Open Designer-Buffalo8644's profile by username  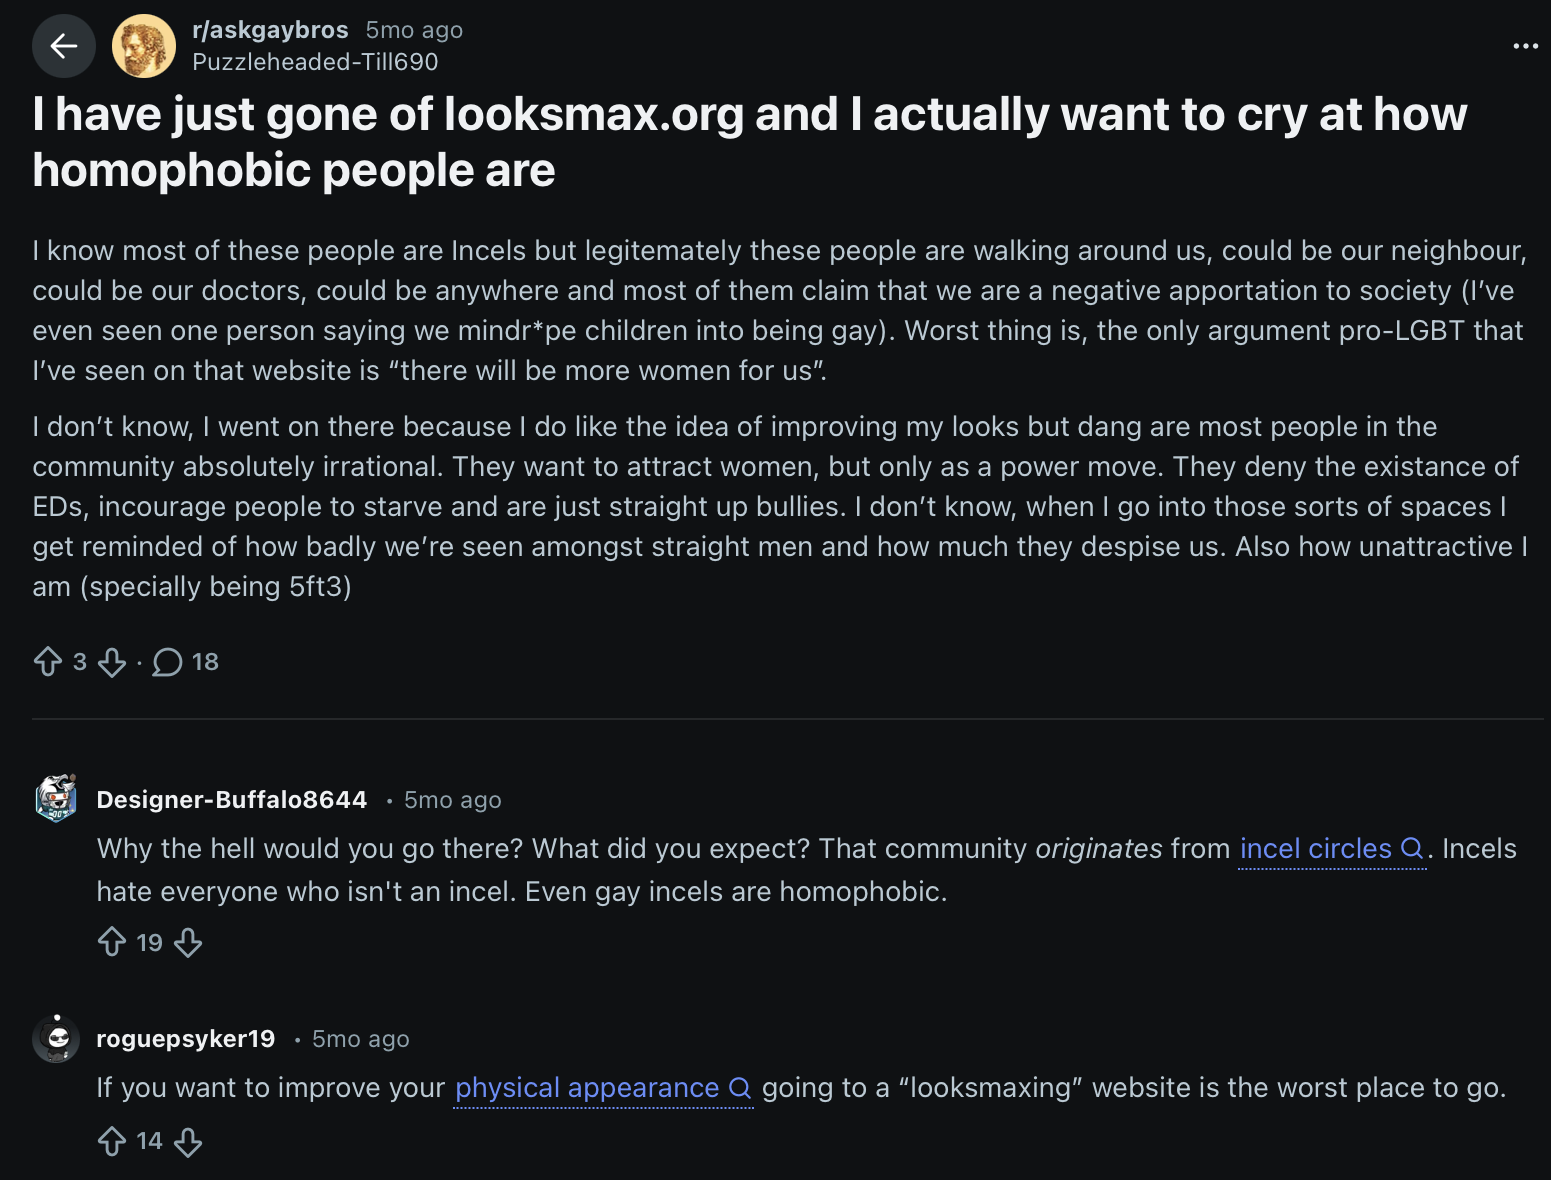[232, 800]
